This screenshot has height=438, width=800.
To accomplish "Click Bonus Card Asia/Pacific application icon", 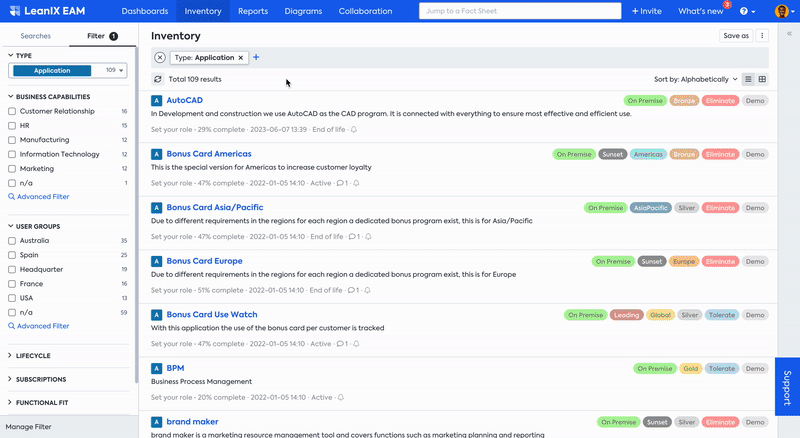I will [x=157, y=208].
